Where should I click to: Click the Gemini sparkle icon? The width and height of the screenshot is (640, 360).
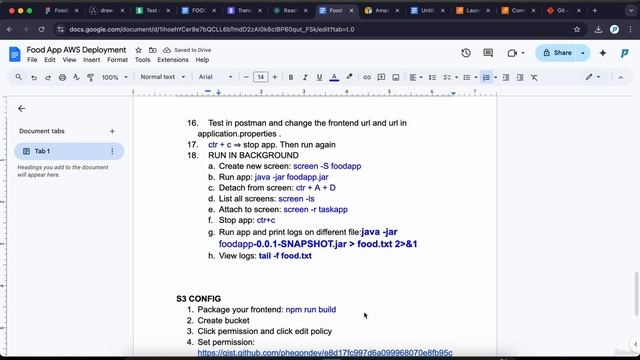pyautogui.click(x=602, y=53)
